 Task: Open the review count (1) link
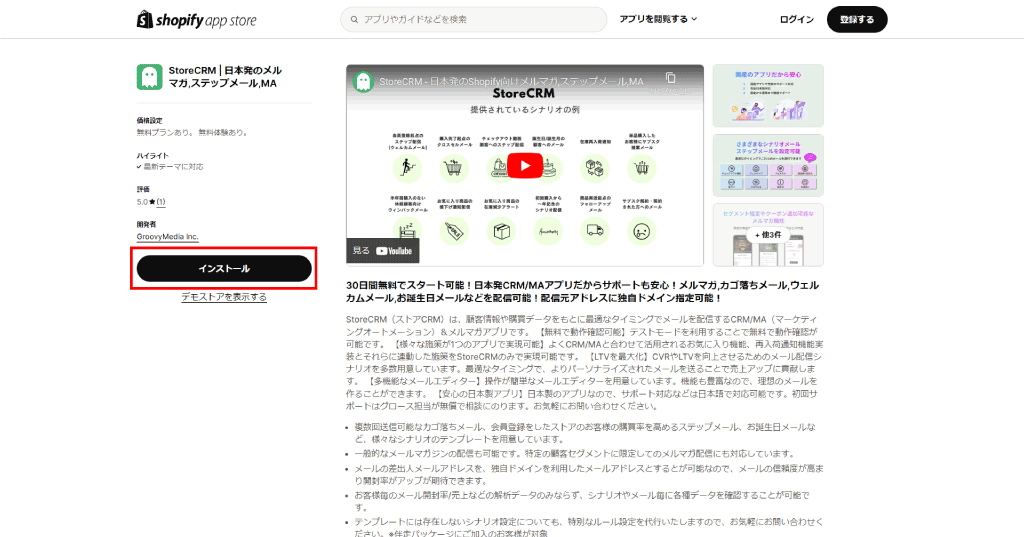[x=161, y=202]
